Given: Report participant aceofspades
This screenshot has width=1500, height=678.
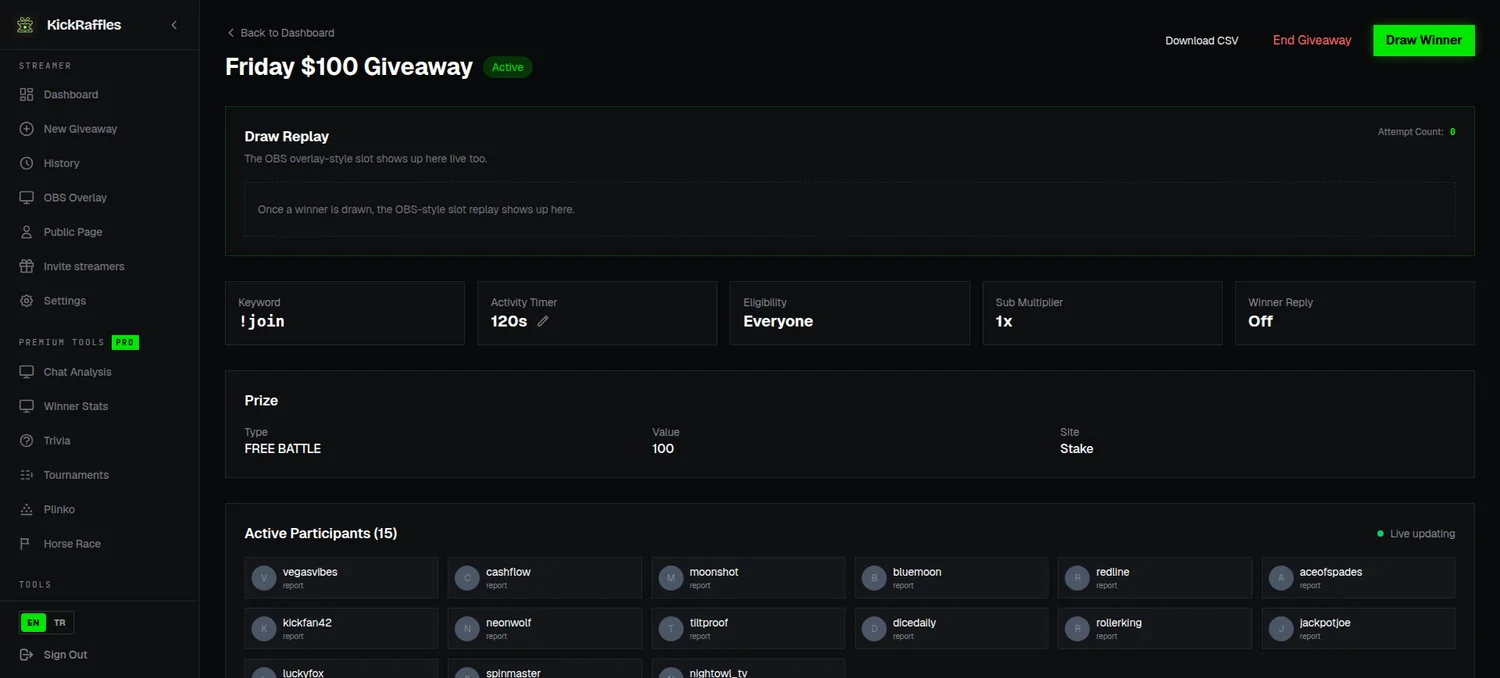Looking at the screenshot, I should (1310, 586).
